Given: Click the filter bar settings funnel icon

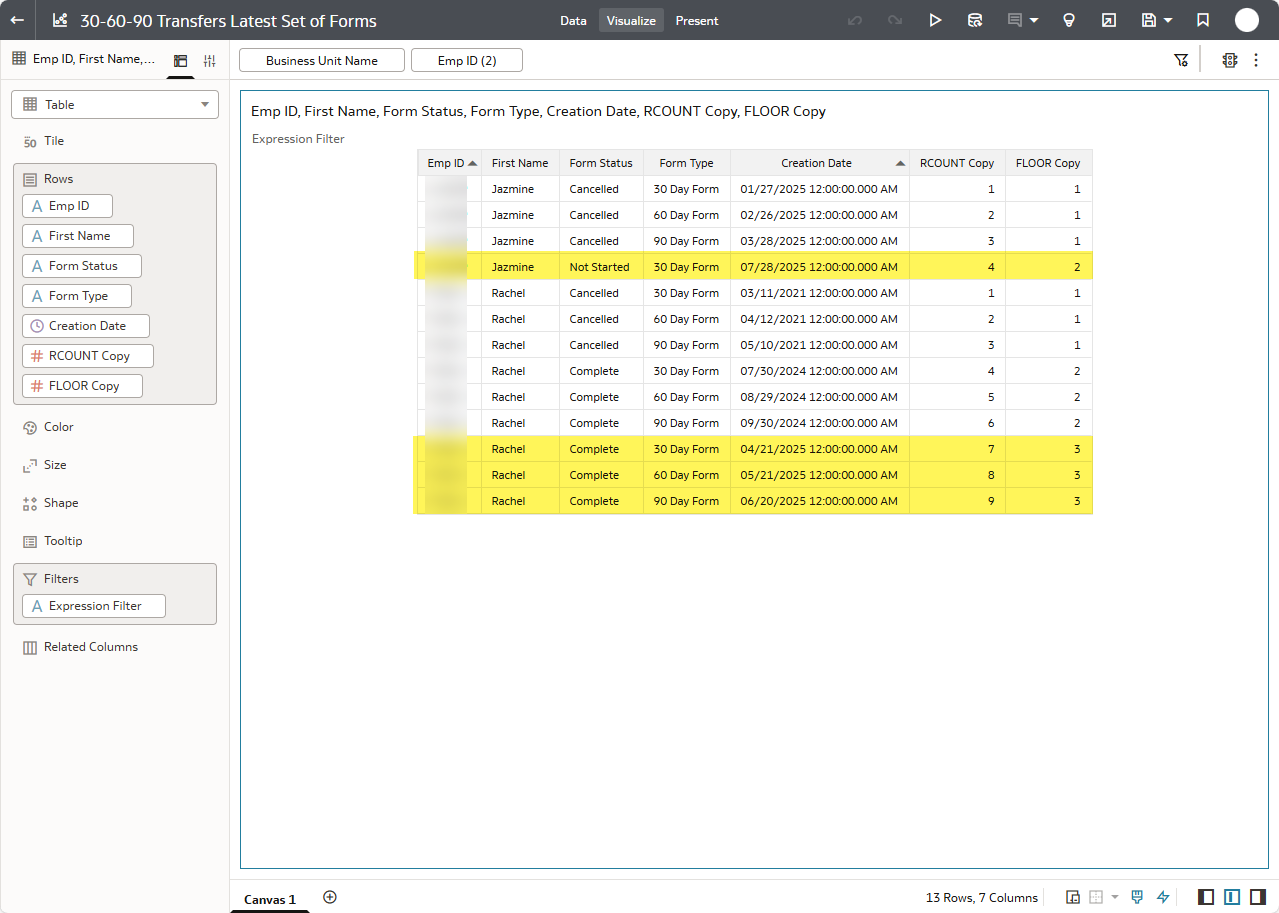Looking at the screenshot, I should (x=1181, y=60).
